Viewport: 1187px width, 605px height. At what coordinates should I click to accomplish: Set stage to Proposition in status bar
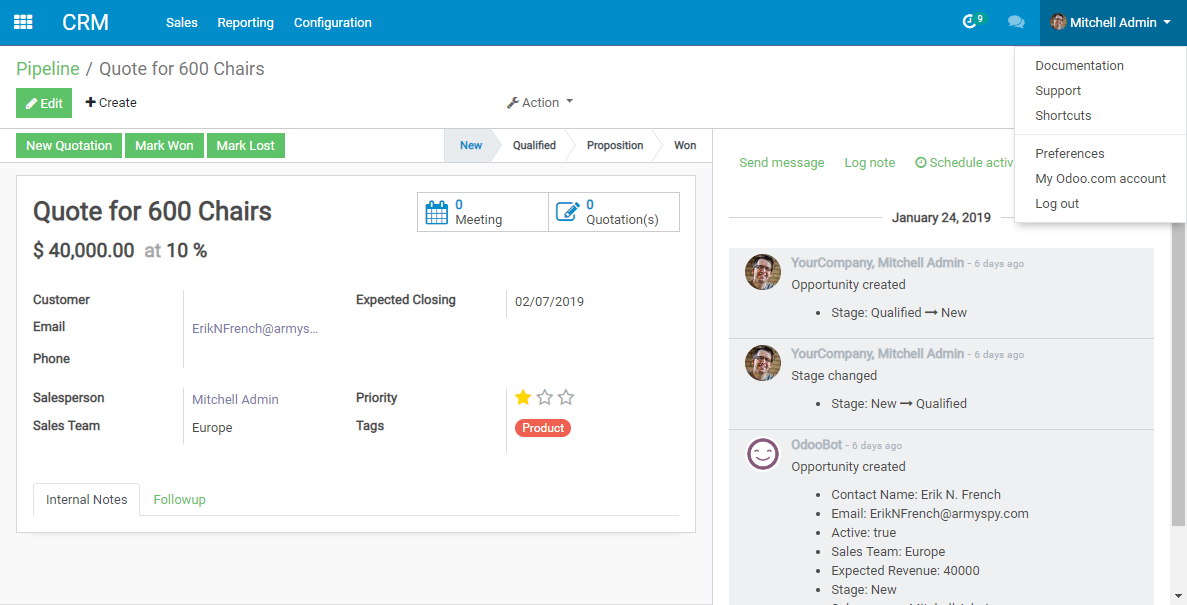614,146
